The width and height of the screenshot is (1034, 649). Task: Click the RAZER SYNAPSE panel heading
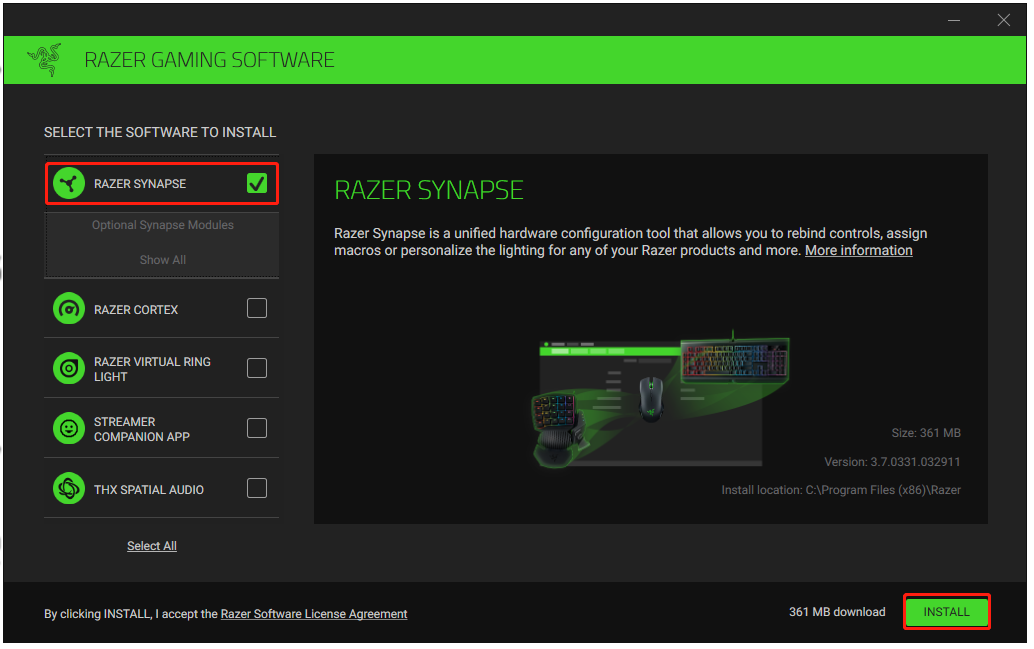tap(429, 191)
